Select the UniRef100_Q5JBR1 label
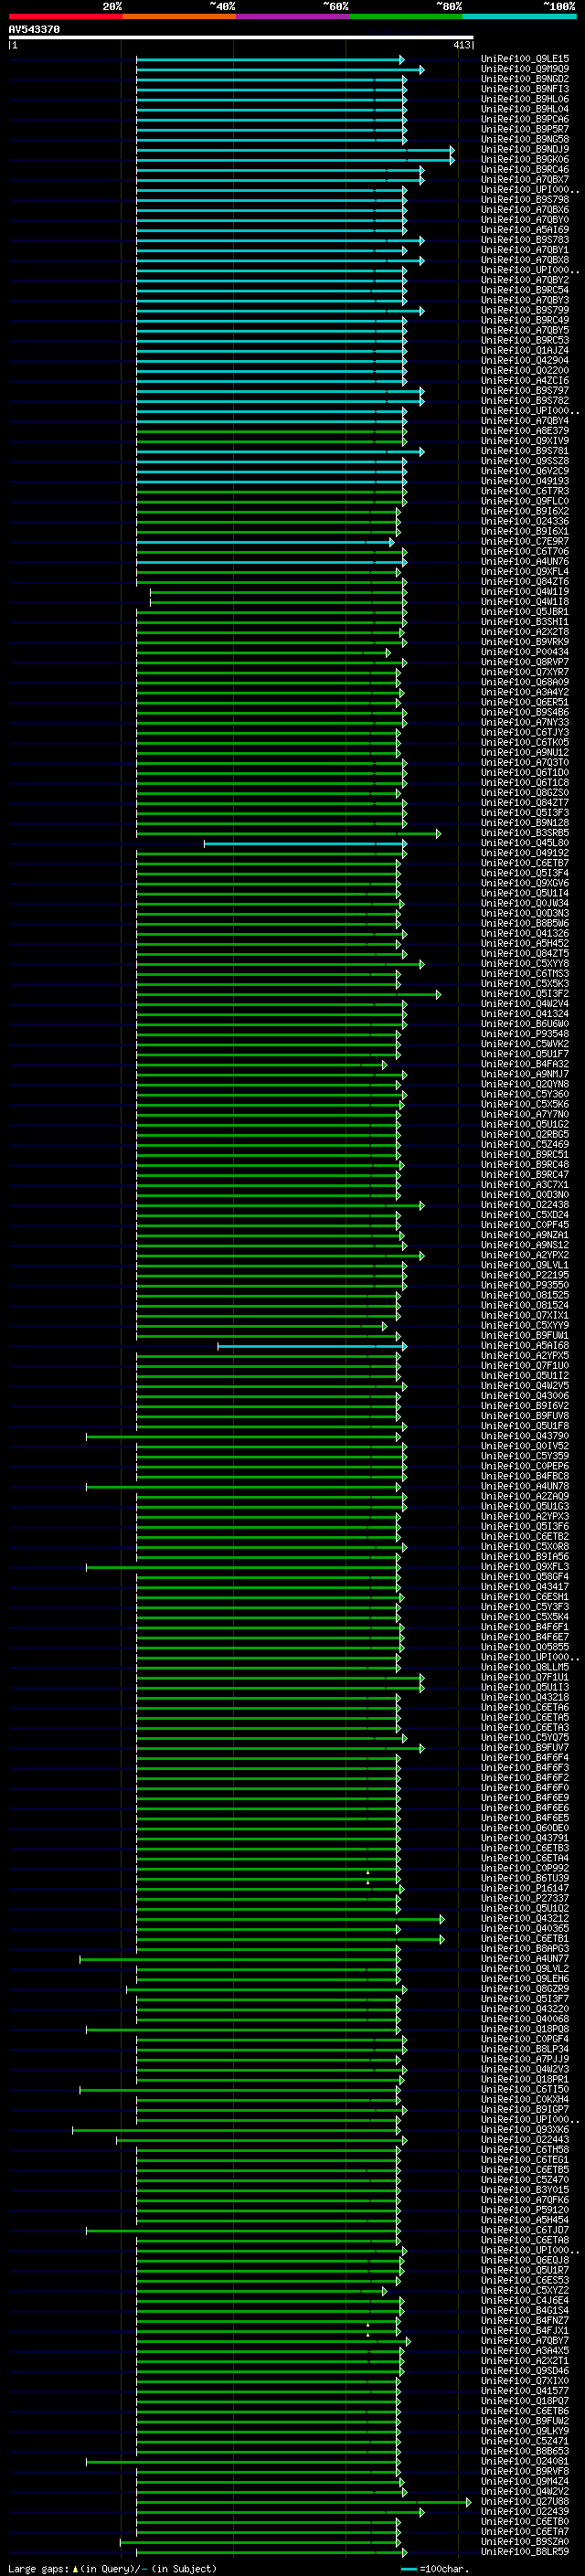This screenshot has width=585, height=2576. click(525, 612)
